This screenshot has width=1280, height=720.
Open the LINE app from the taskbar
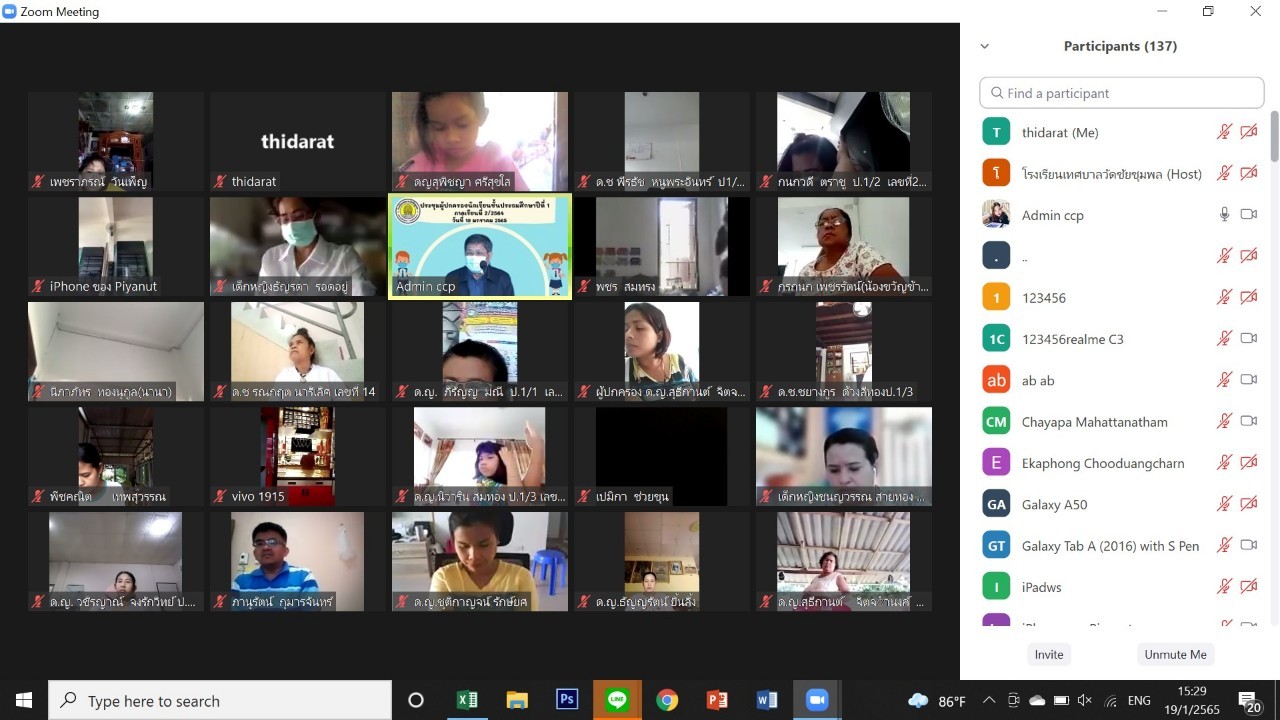[617, 700]
